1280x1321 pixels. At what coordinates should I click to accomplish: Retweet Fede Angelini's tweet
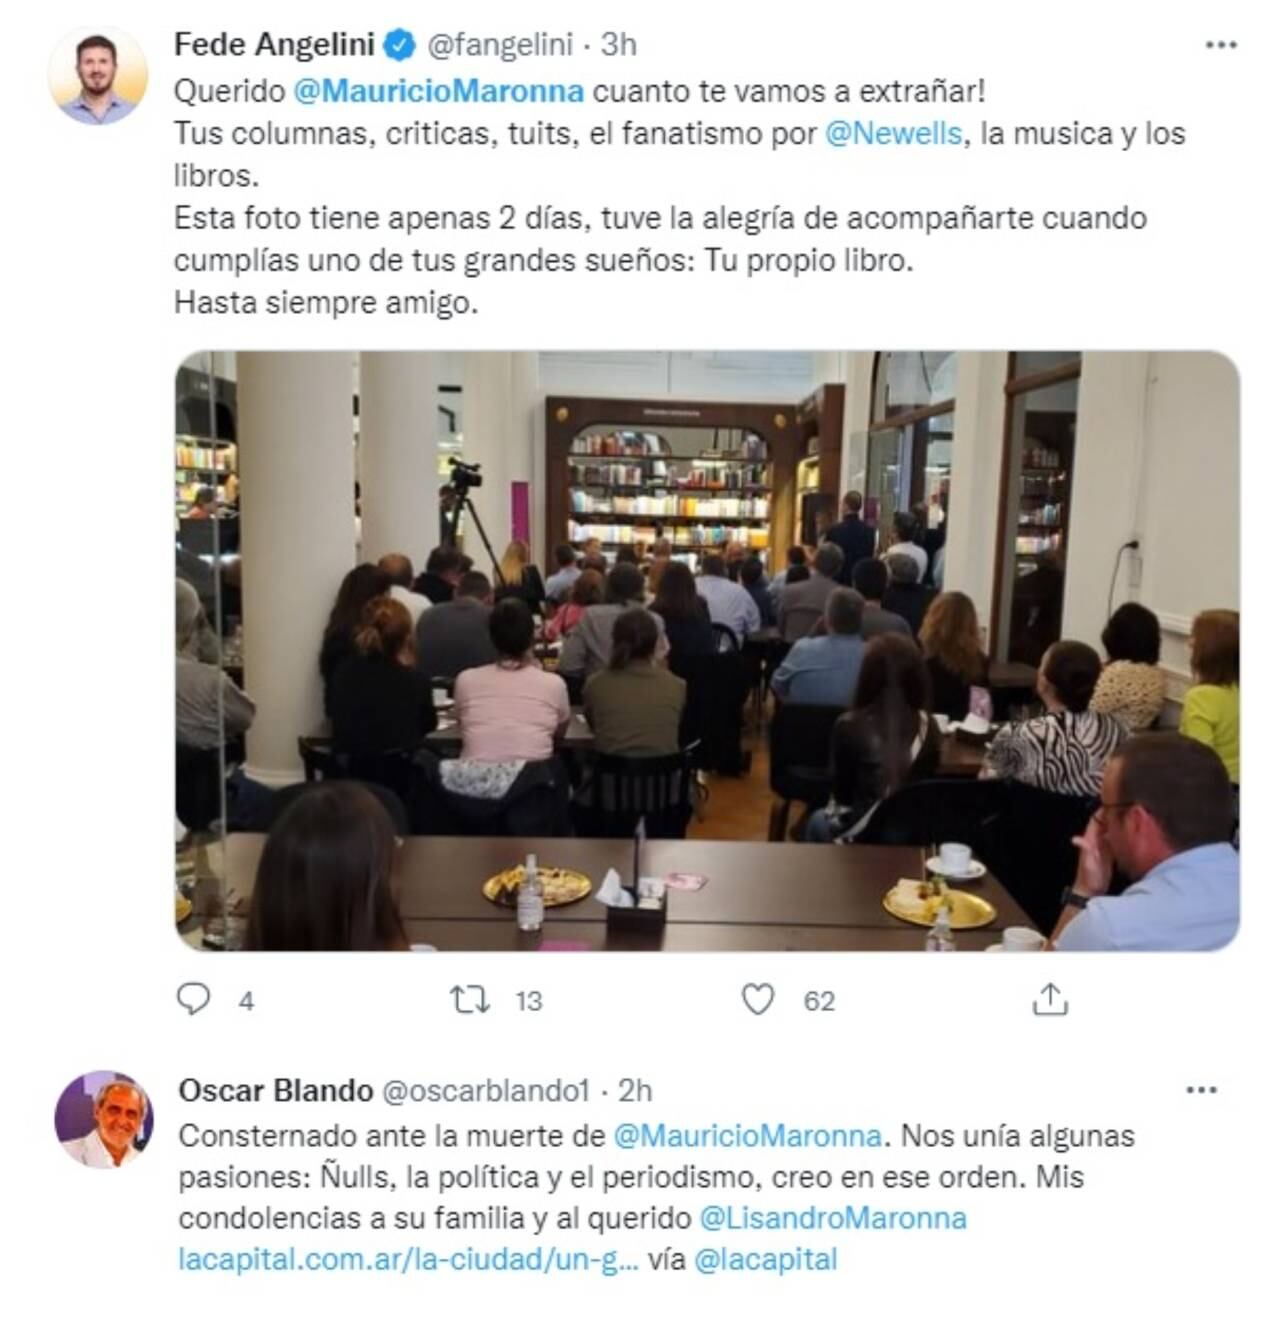tap(470, 999)
